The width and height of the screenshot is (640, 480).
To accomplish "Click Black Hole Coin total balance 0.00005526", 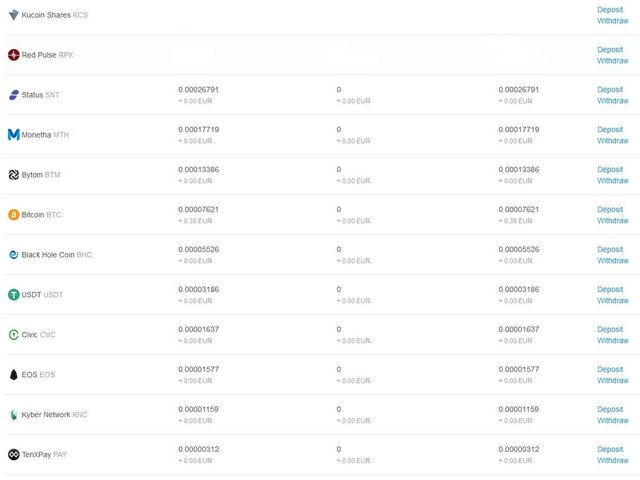I will (x=519, y=250).
